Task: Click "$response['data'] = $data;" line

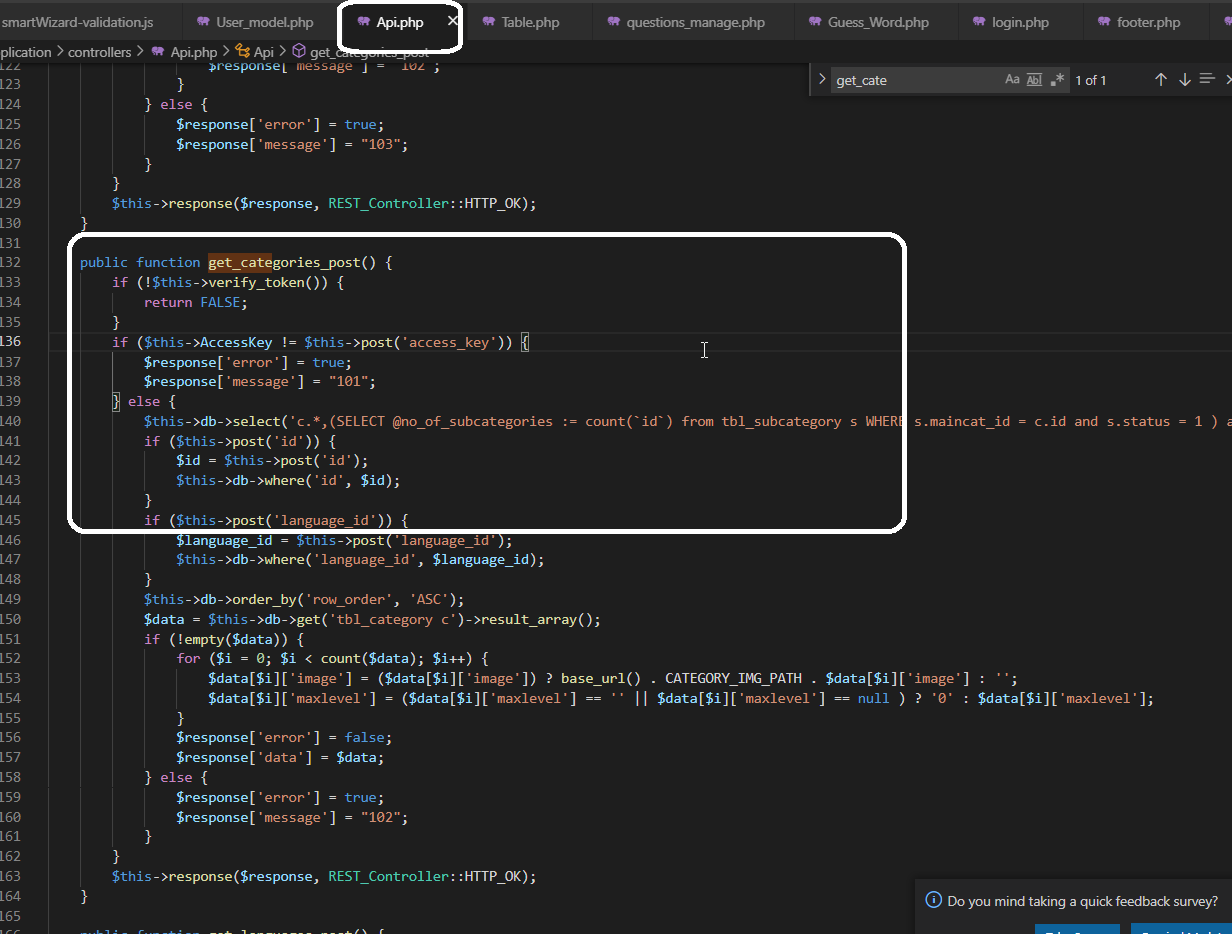Action: pos(280,757)
